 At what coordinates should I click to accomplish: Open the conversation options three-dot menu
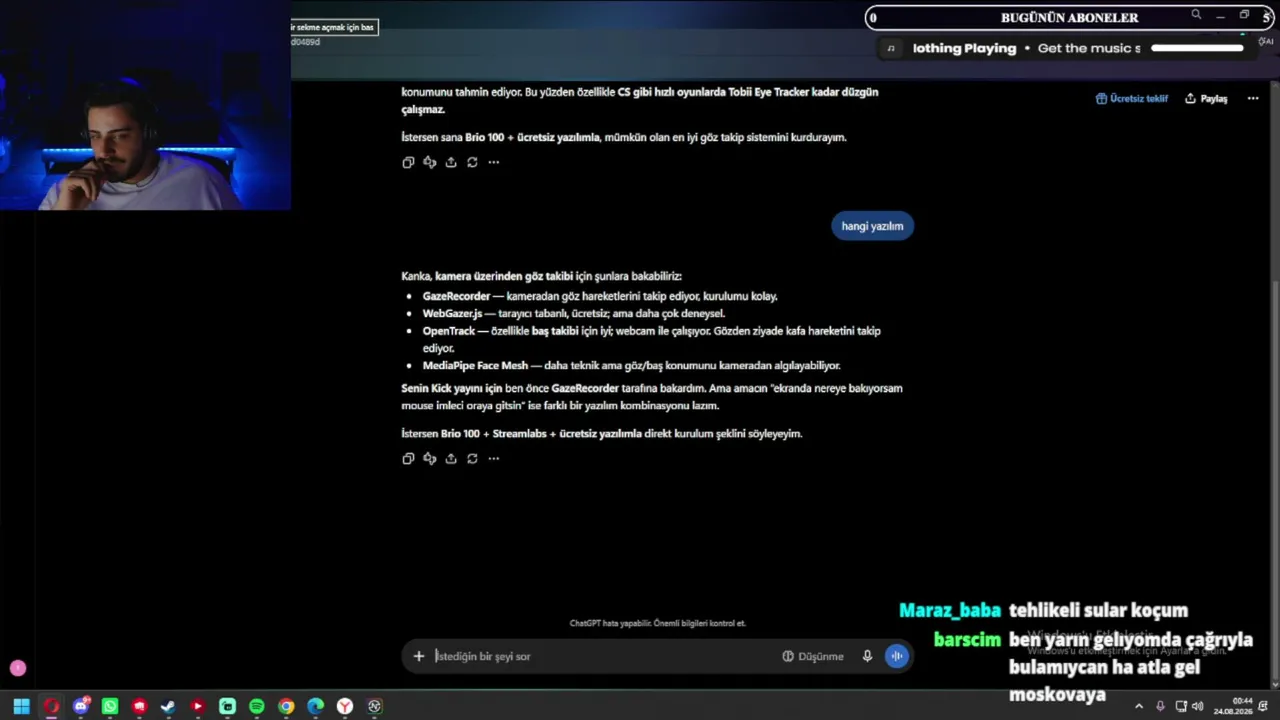pos(1253,99)
